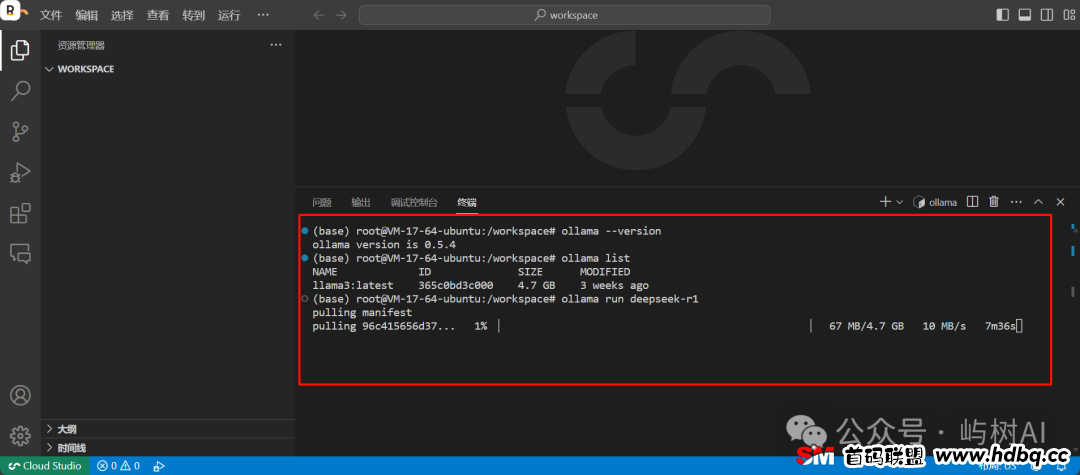The image size is (1080, 475).
Task: Show more menu bar items ellipsis
Action: (263, 15)
